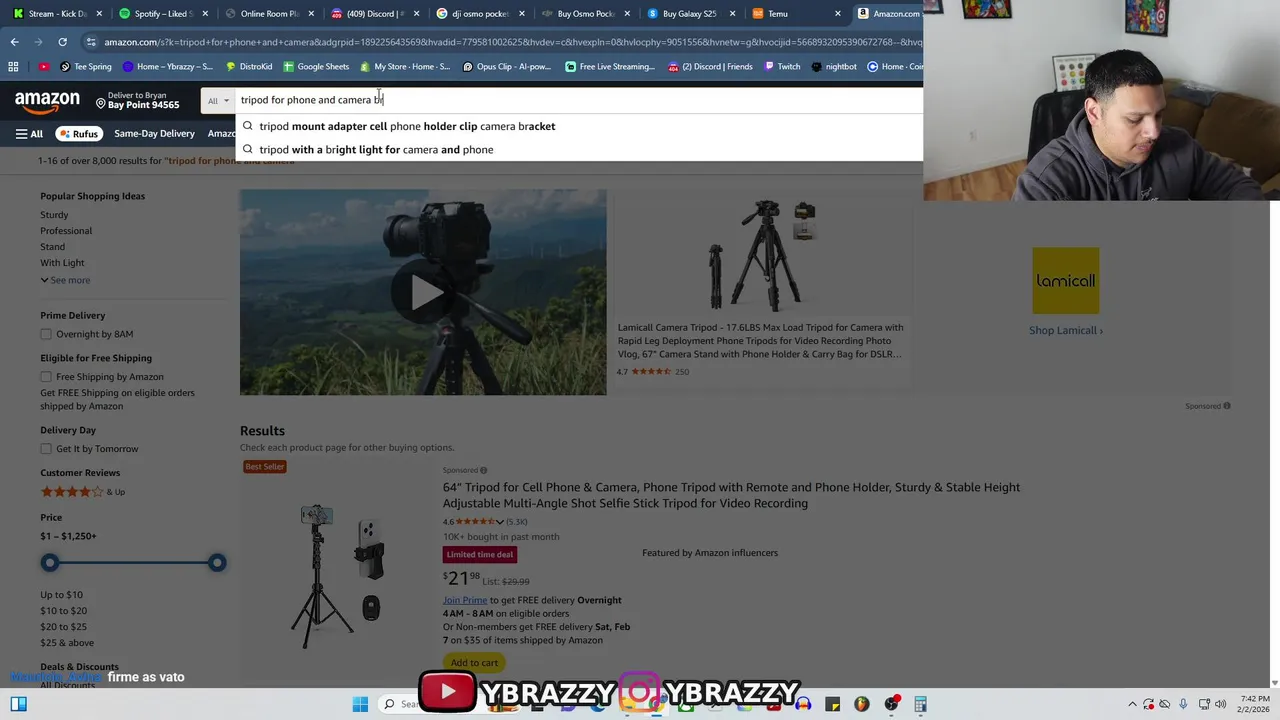Open the Free Live Streaming bookmark

pyautogui.click(x=610, y=67)
